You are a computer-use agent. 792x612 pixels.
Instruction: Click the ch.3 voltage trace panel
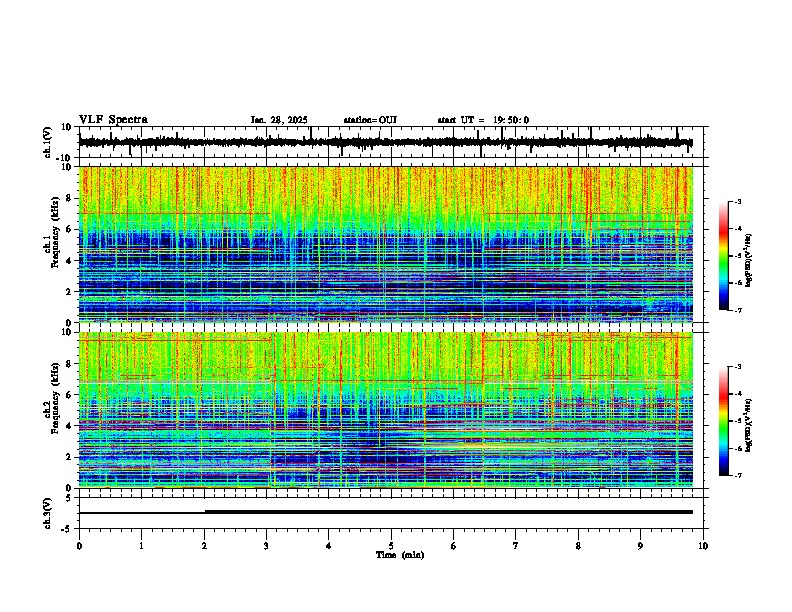pyautogui.click(x=393, y=513)
